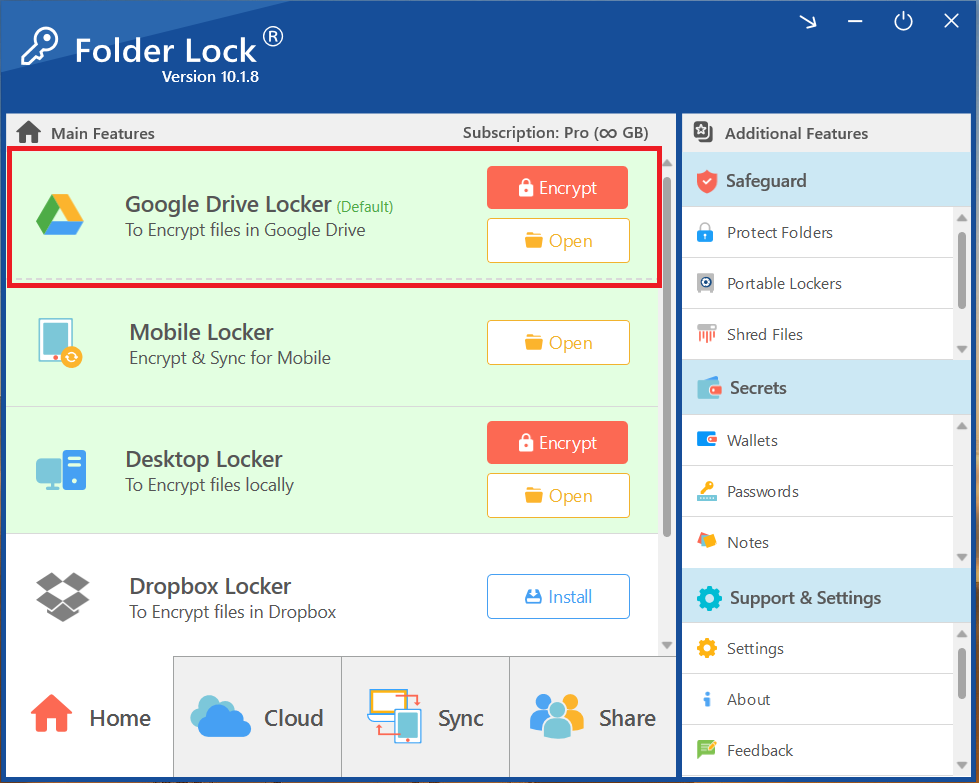Image resolution: width=979 pixels, height=783 pixels.
Task: Select Wallets label
Action: (x=752, y=441)
